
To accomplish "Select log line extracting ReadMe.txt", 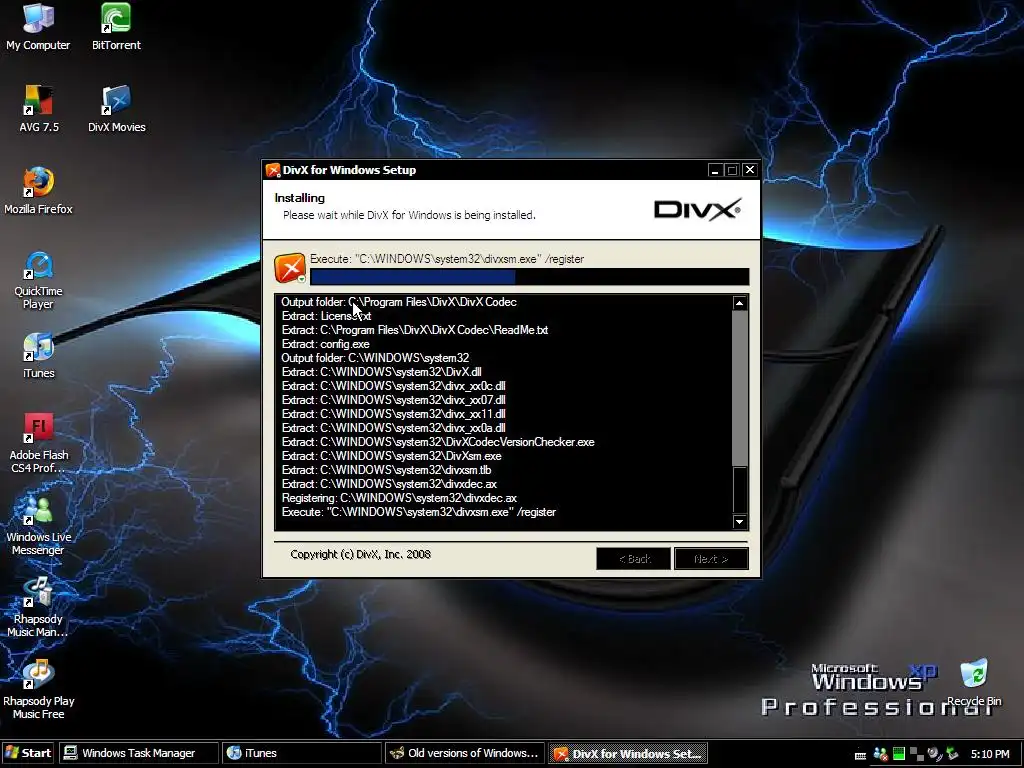I will [x=415, y=330].
